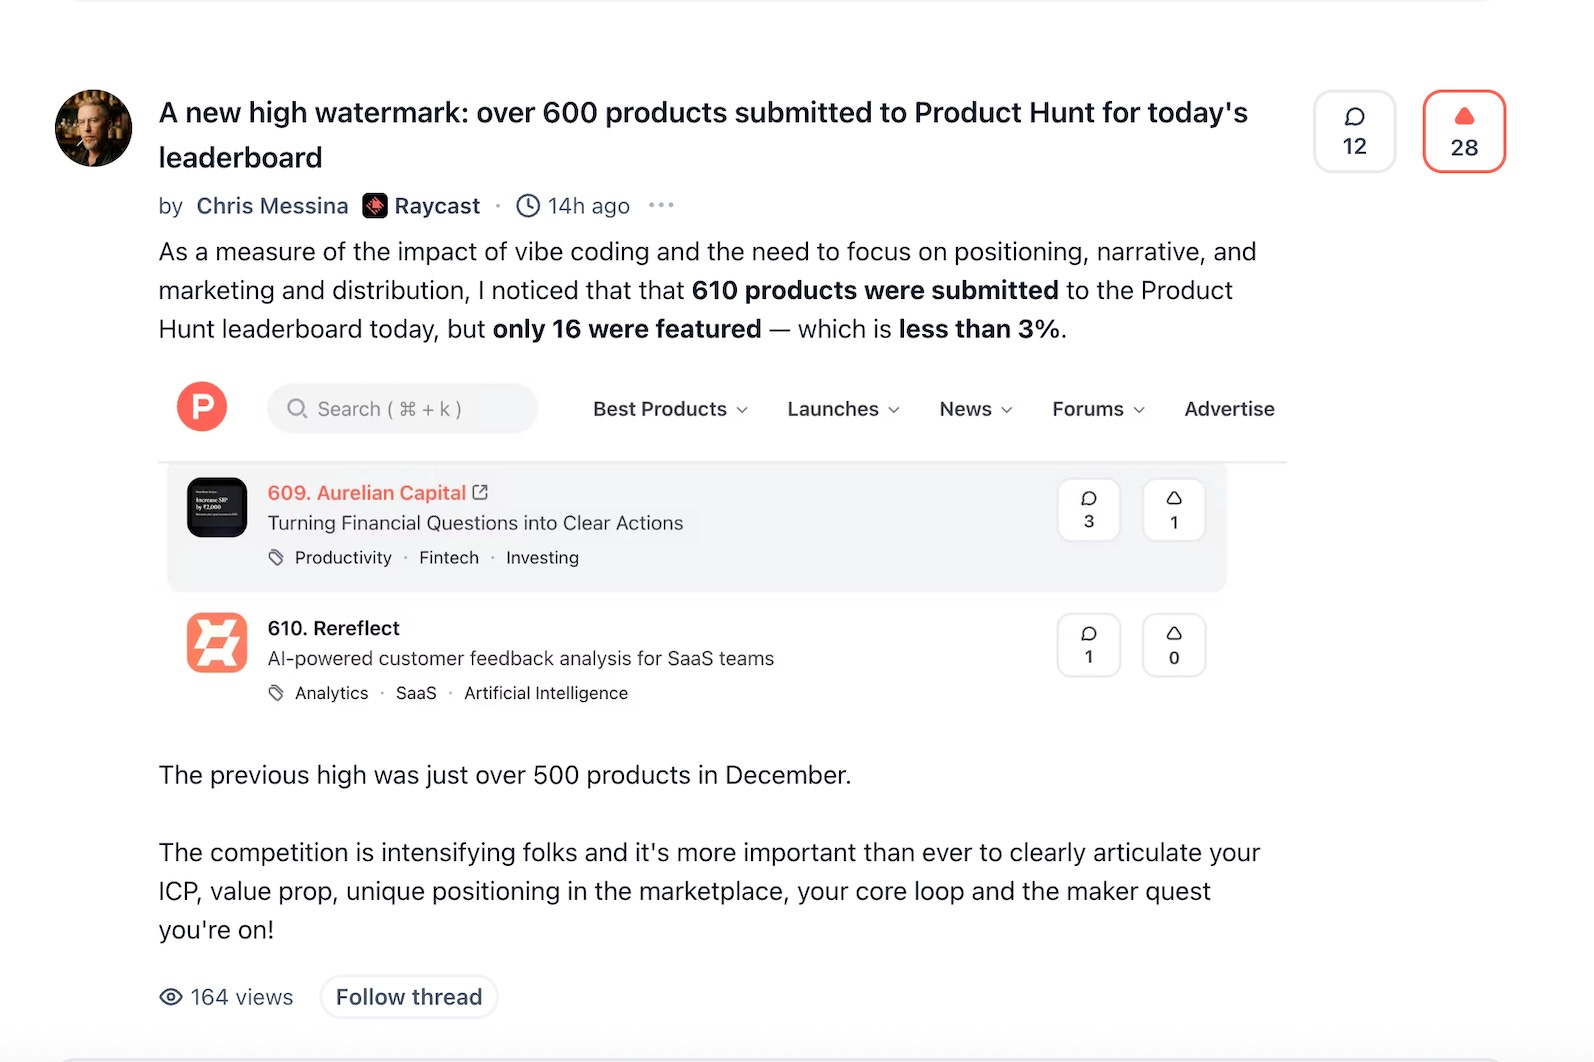
Task: Open comments on Aurelian Capital
Action: [1089, 510]
